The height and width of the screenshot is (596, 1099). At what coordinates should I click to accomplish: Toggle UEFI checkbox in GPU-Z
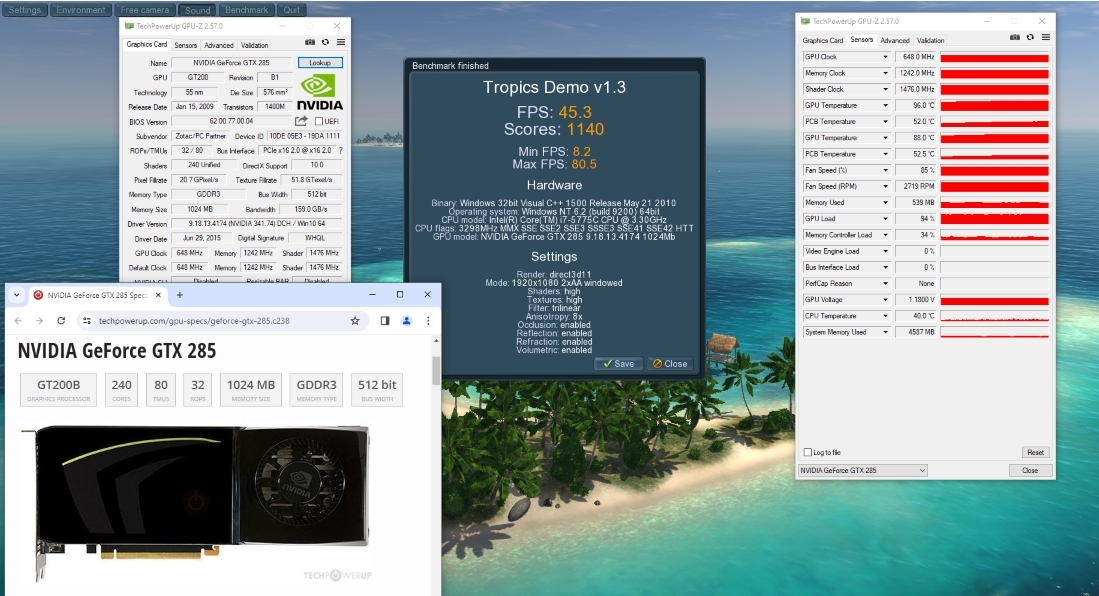319,121
